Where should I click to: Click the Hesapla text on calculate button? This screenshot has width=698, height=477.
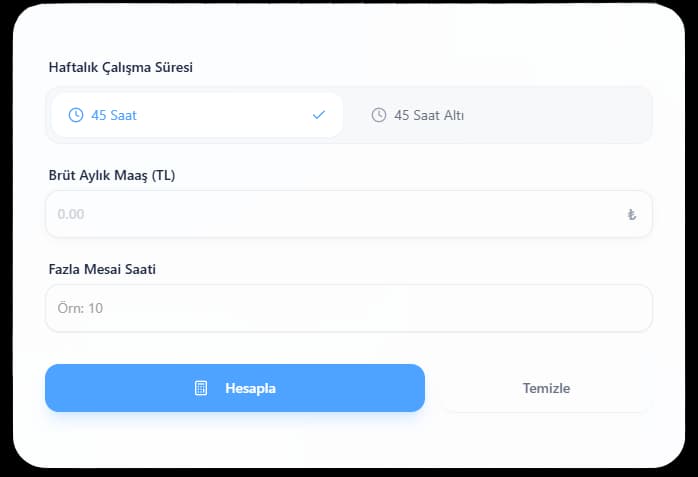click(x=250, y=388)
